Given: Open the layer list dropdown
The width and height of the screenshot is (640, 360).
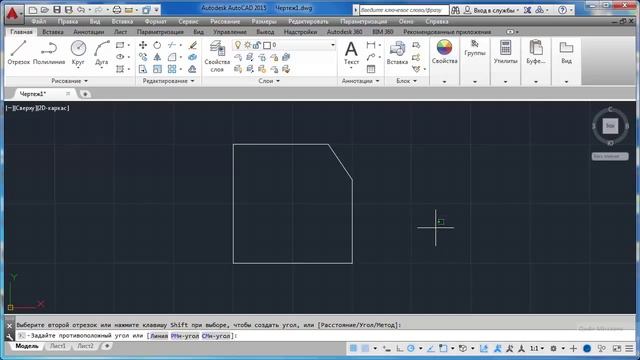Looking at the screenshot, I should [333, 45].
